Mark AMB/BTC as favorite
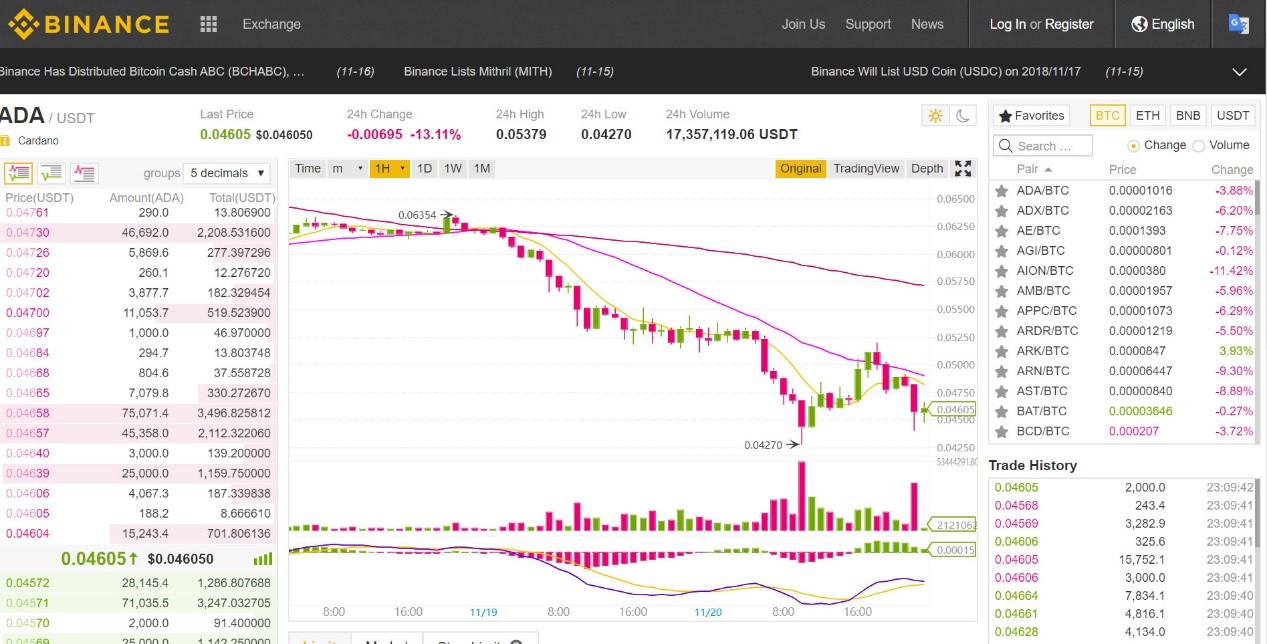This screenshot has height=644, width=1267. pyautogui.click(x=1001, y=291)
